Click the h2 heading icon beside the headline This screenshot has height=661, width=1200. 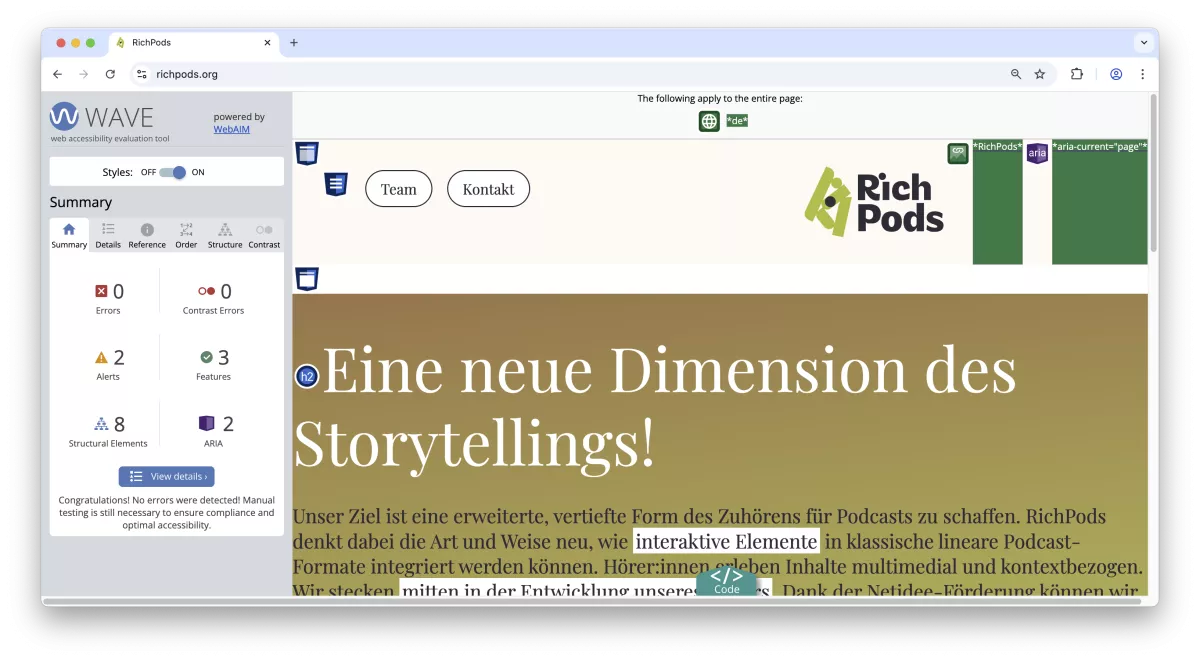(305, 377)
